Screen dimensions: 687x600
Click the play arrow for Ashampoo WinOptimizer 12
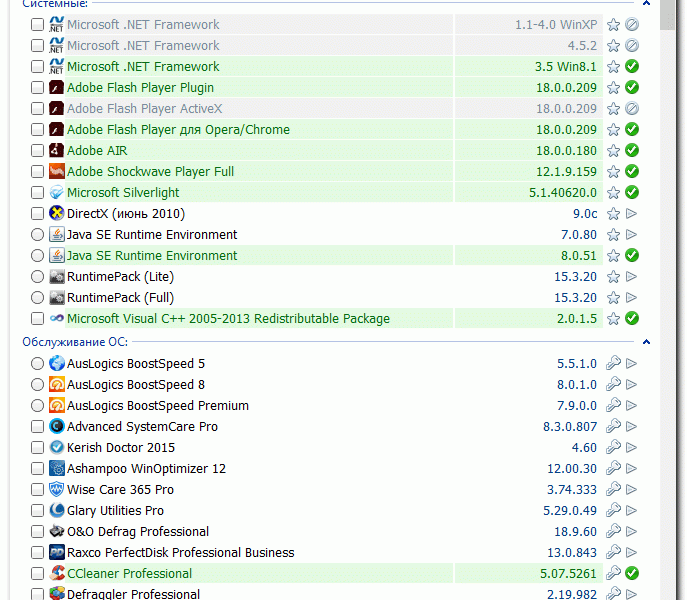pyautogui.click(x=631, y=469)
